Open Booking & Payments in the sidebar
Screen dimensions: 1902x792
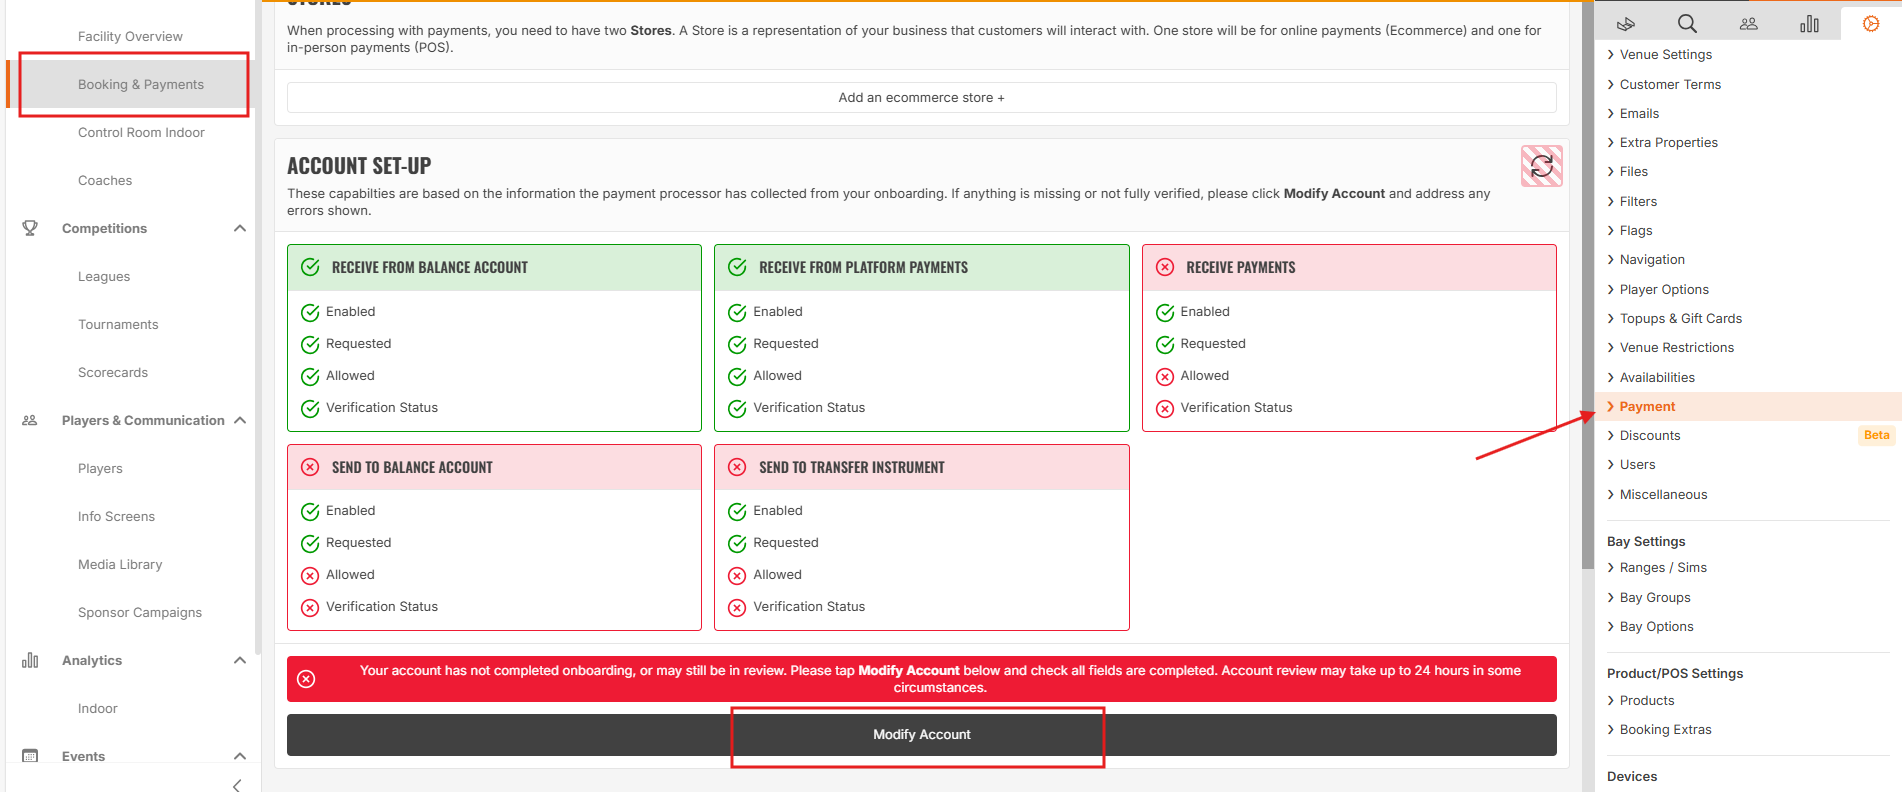tap(140, 84)
